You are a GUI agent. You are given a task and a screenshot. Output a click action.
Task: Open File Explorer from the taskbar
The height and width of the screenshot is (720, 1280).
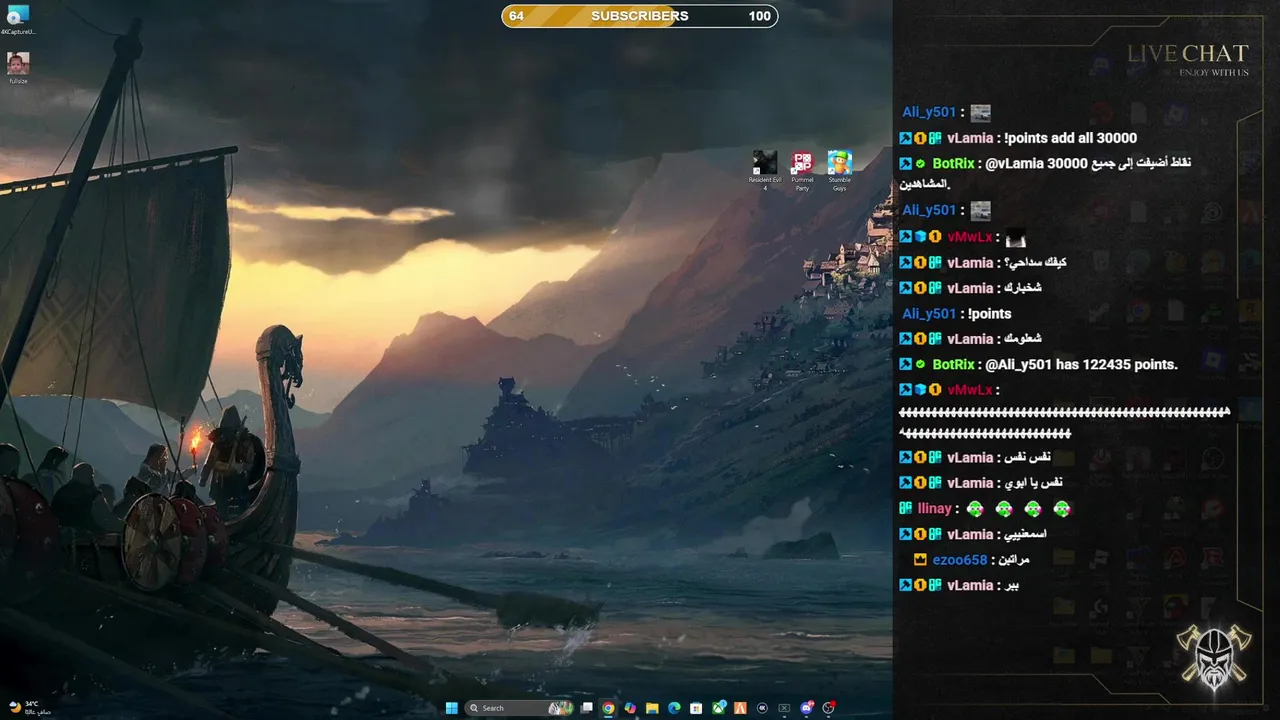point(652,708)
